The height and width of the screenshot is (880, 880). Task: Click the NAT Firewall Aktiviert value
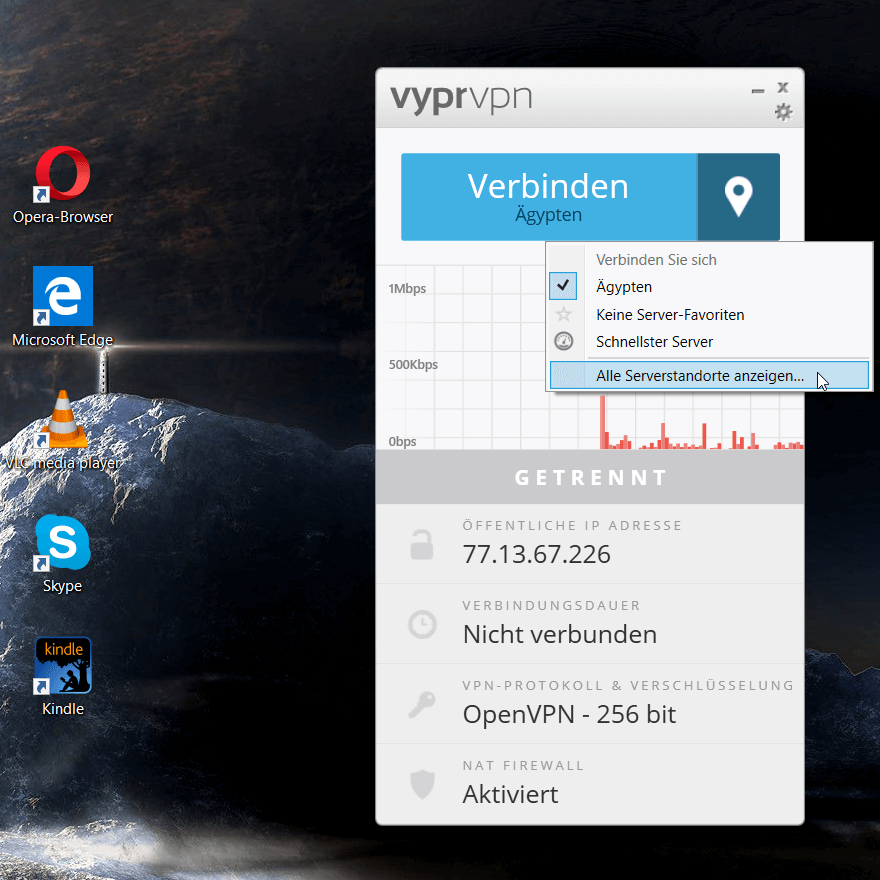(x=511, y=795)
